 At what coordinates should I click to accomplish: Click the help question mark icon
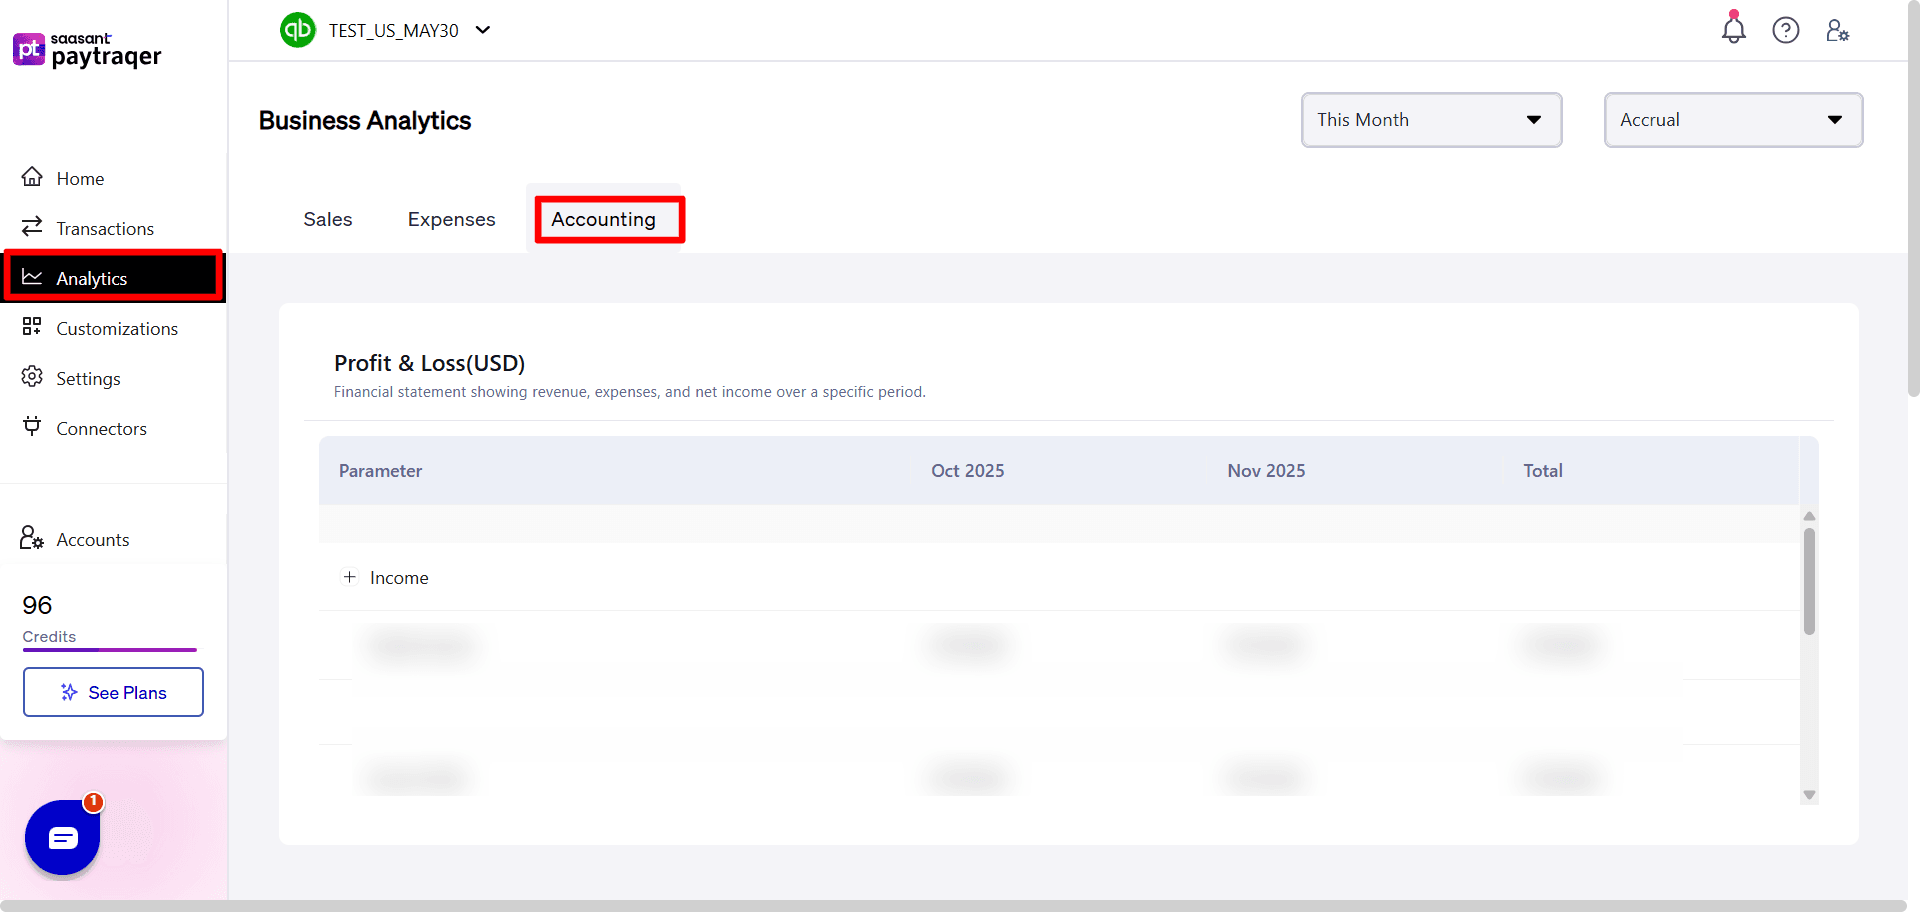1786,30
